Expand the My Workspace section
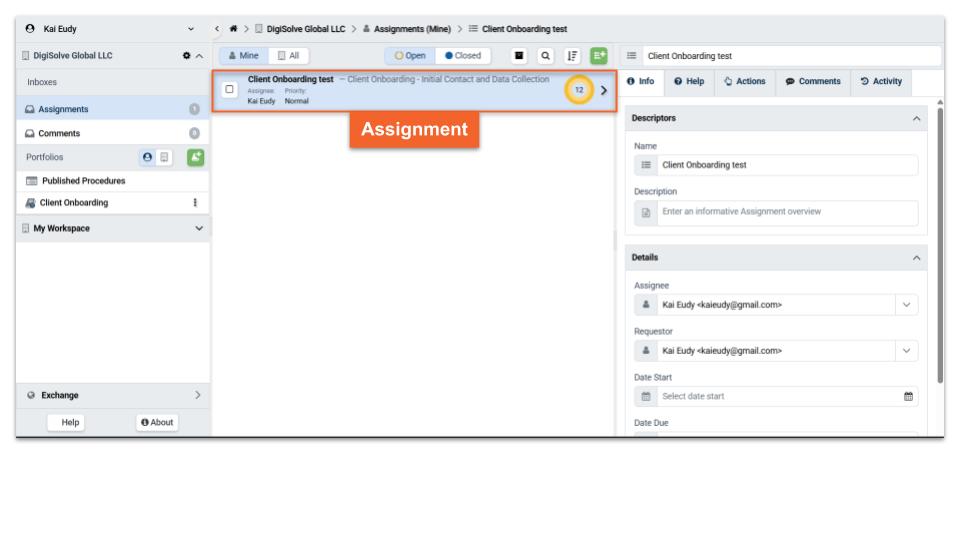This screenshot has height=540, width=960. coord(198,228)
